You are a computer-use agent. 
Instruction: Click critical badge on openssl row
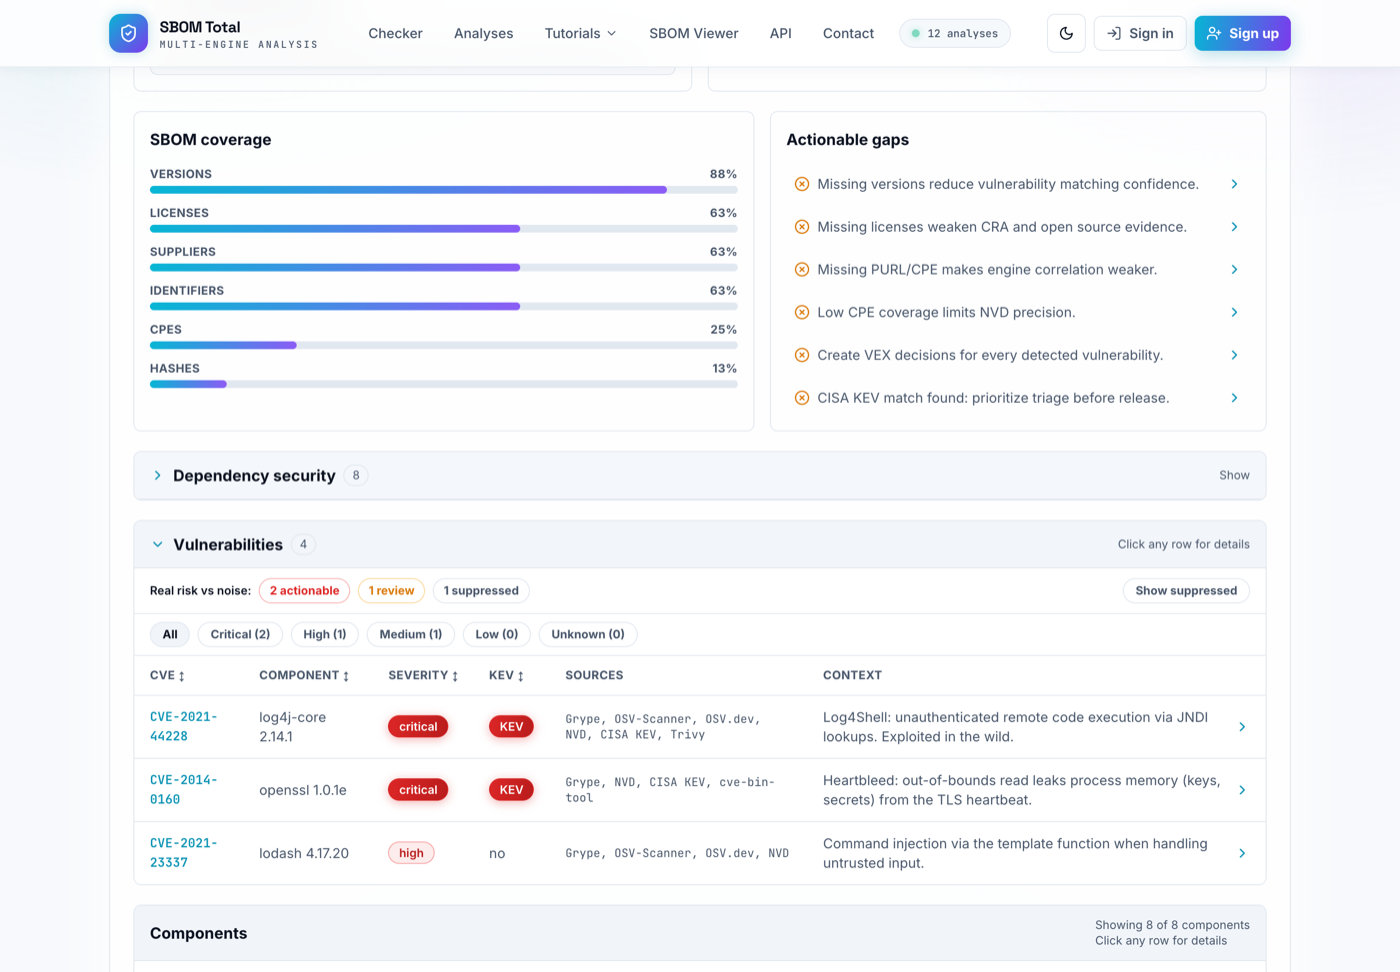pos(418,790)
